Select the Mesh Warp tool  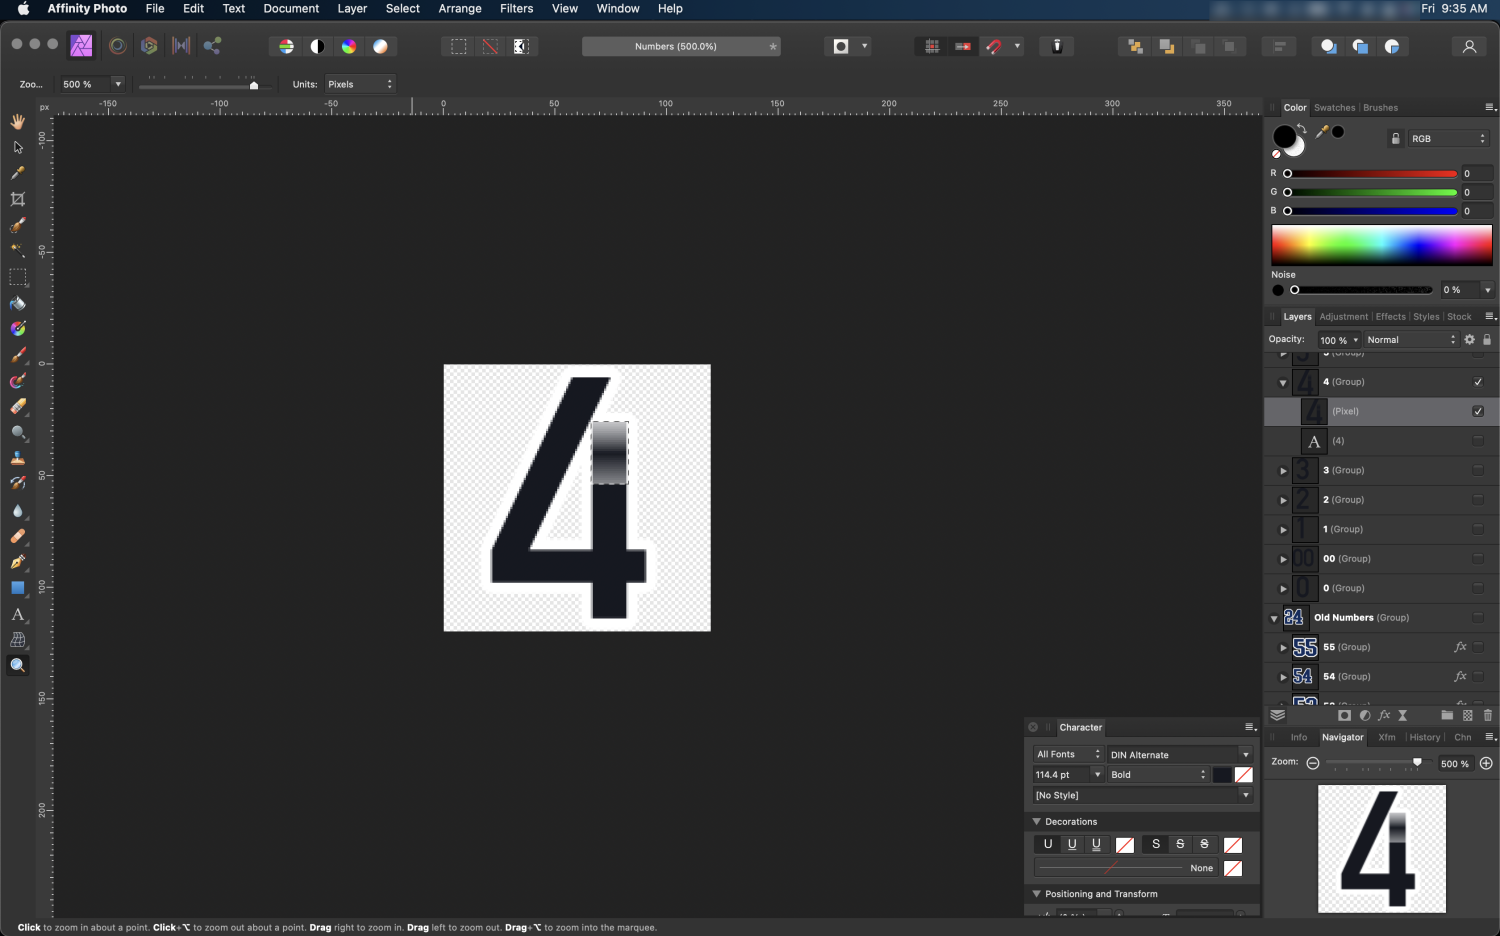[x=17, y=640]
